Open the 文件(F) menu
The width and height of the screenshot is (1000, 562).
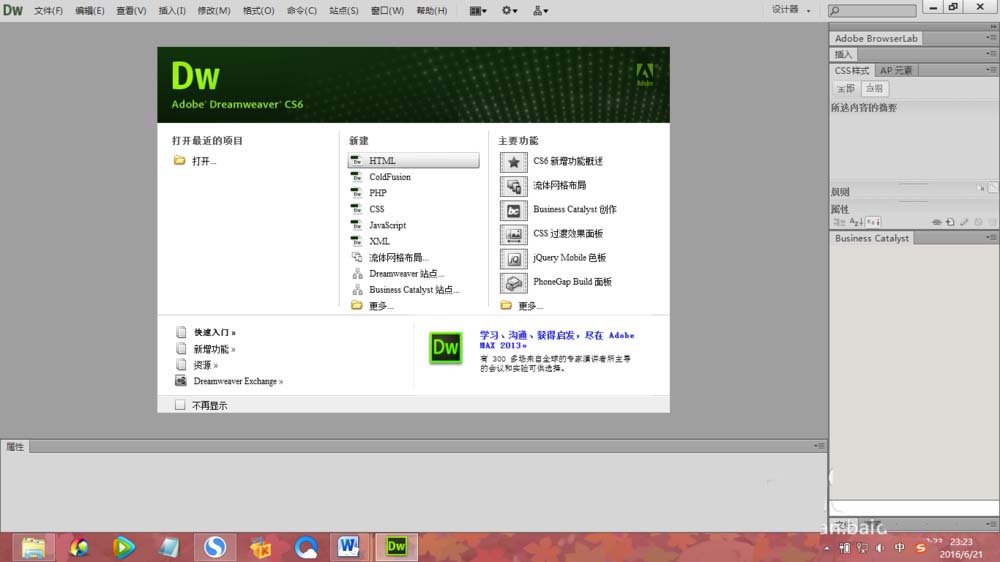(48, 10)
